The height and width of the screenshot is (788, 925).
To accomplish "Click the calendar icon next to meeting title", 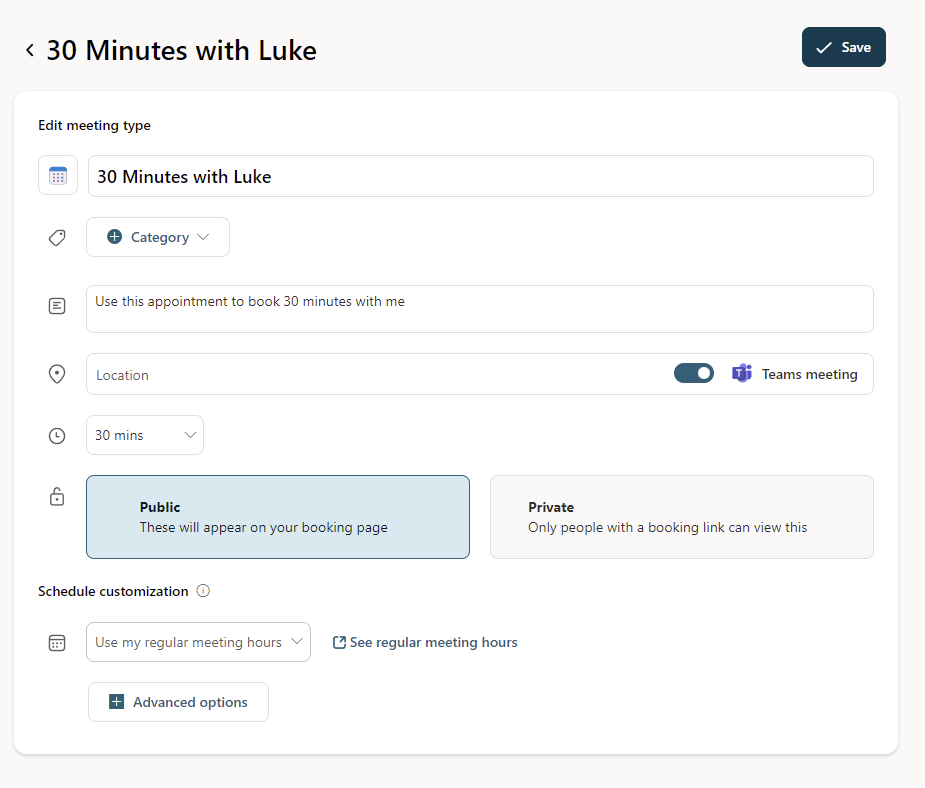I will (58, 176).
